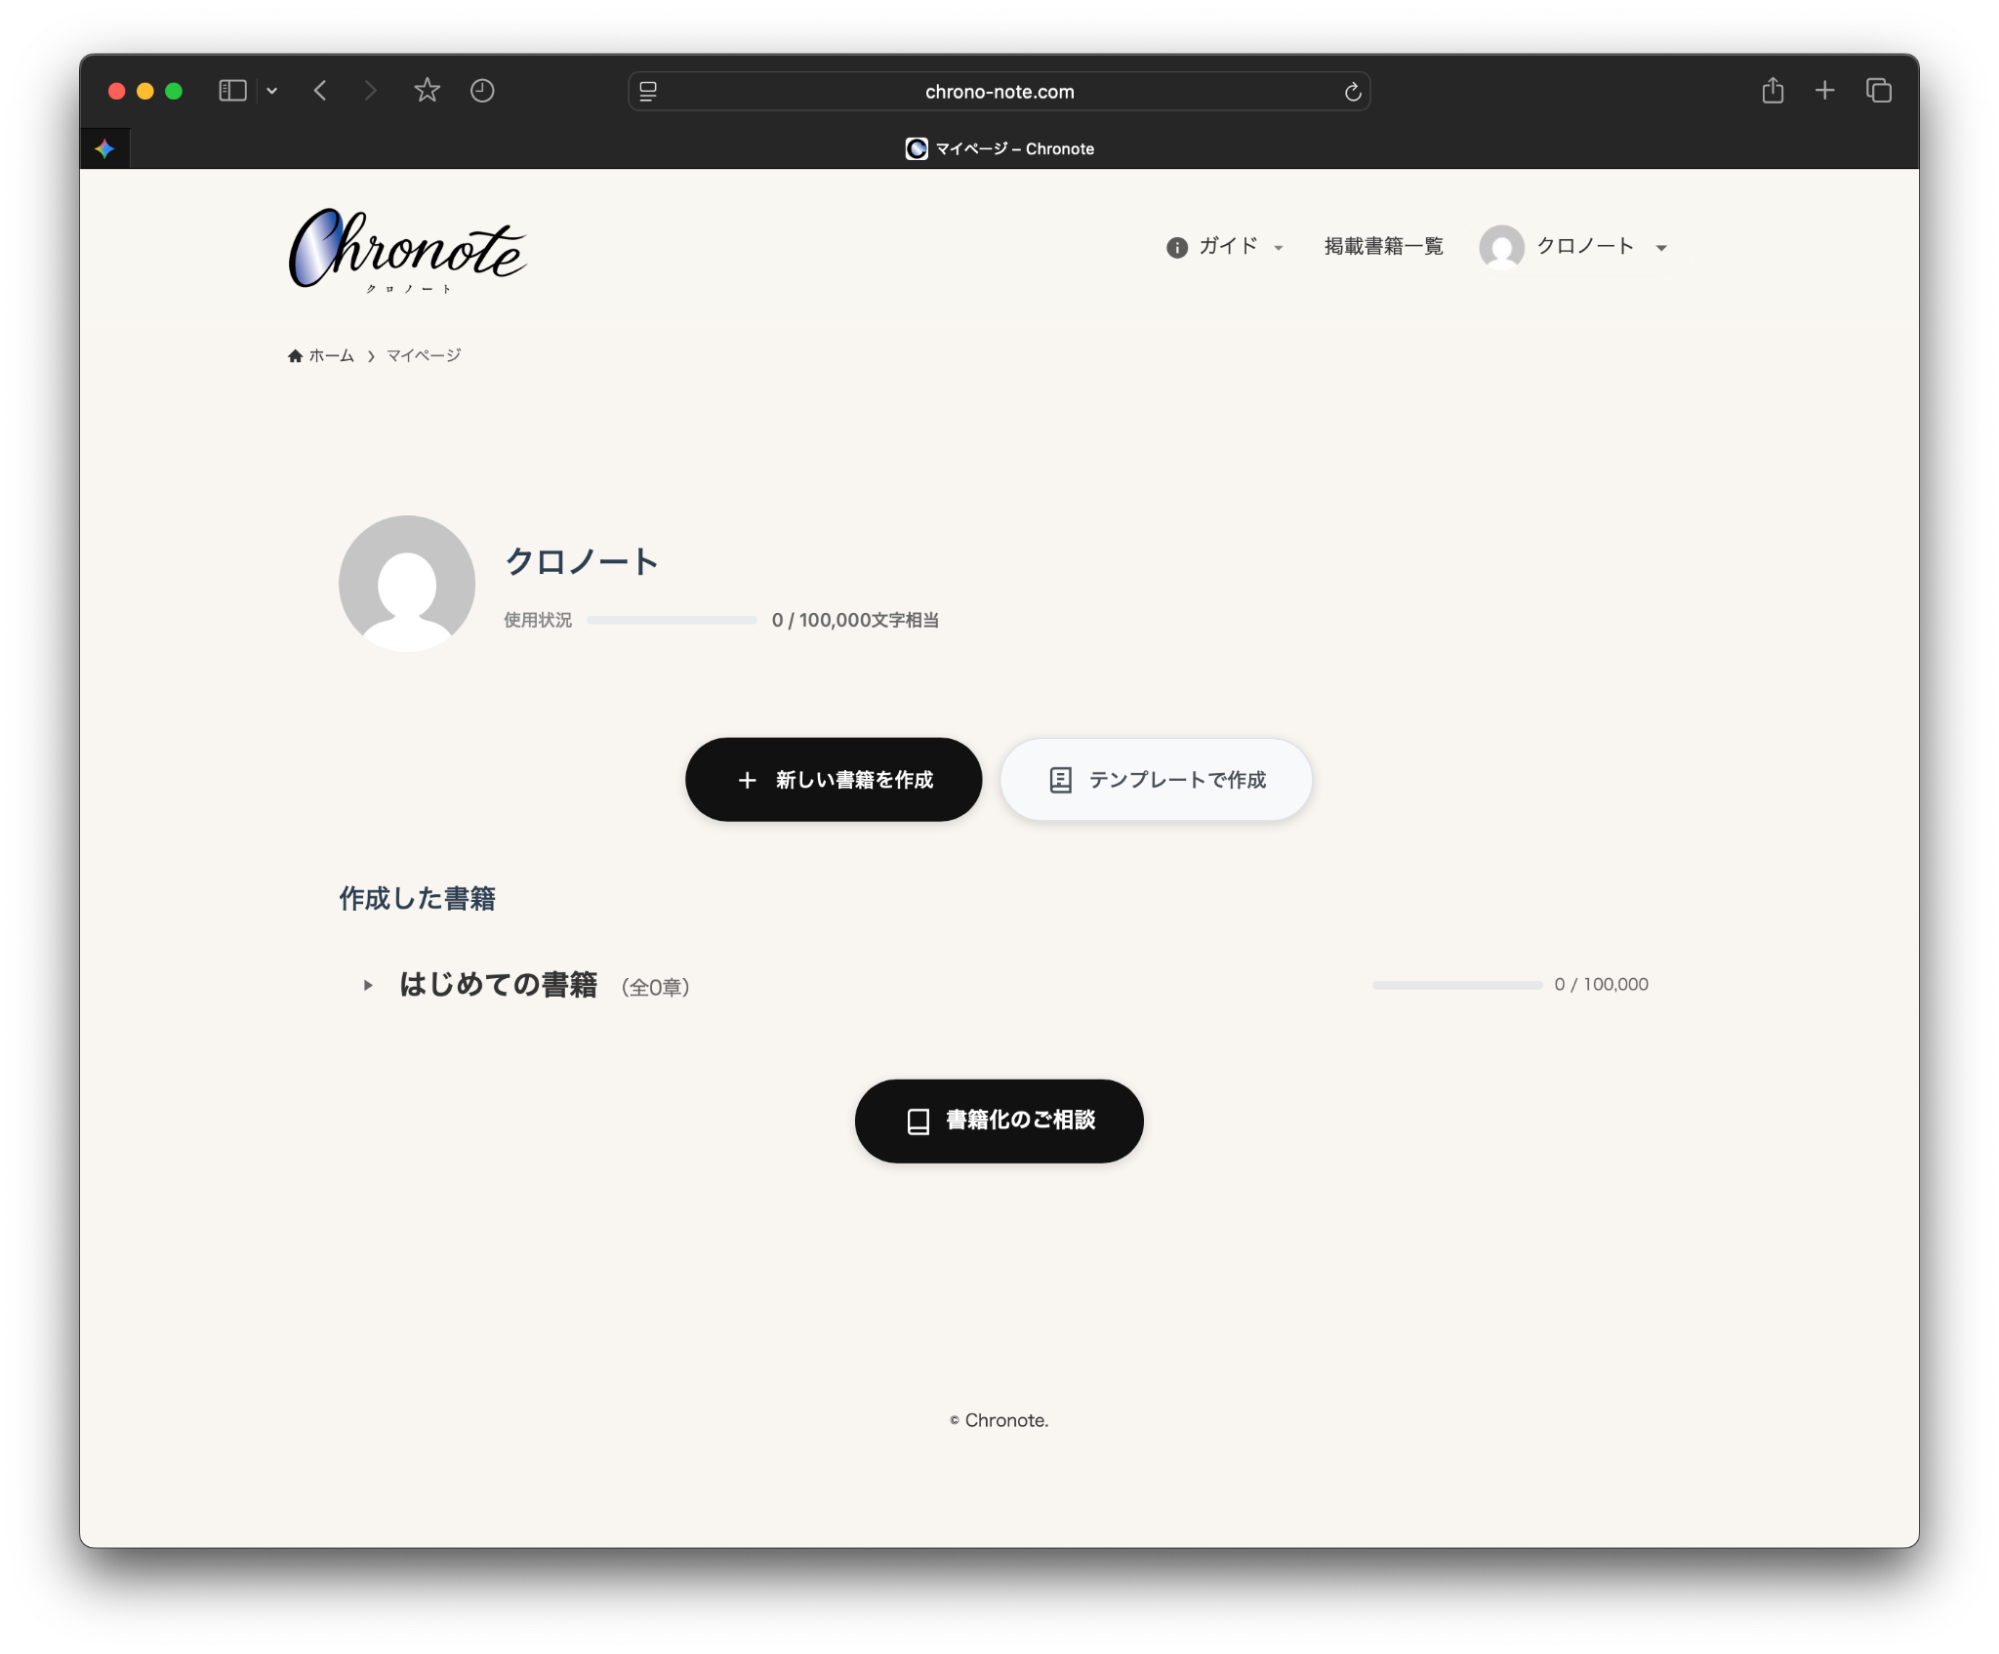Click the Share icon in the toolbar
The image size is (1999, 1654).
tap(1773, 90)
